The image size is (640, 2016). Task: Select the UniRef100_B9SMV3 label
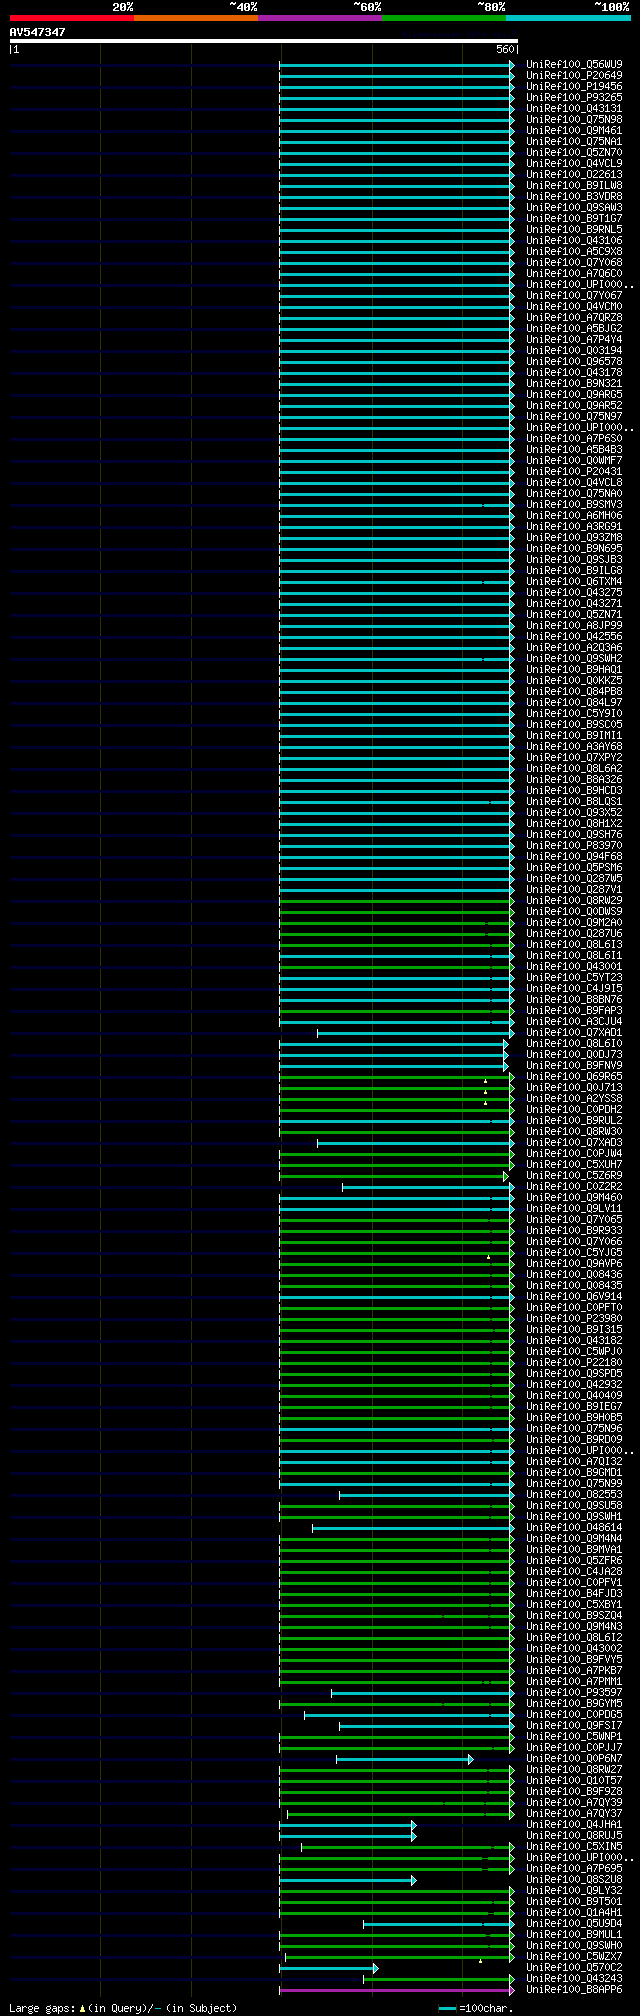[x=574, y=504]
